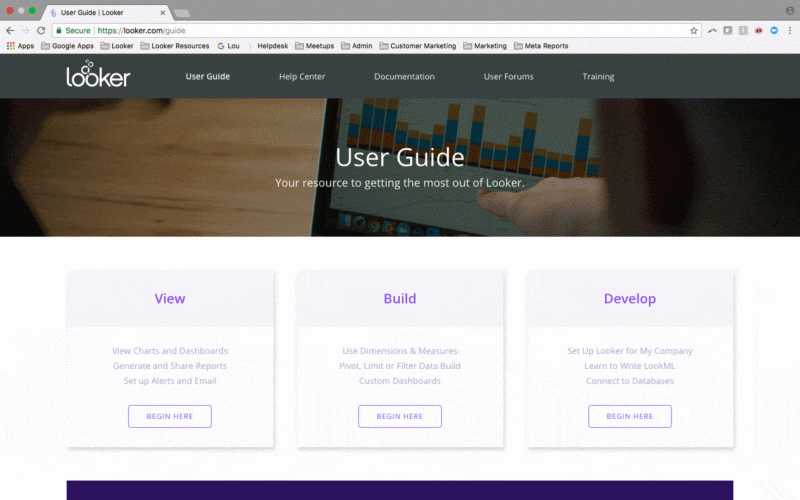Bookmark this page with star icon
800x500 pixels.
(x=694, y=31)
